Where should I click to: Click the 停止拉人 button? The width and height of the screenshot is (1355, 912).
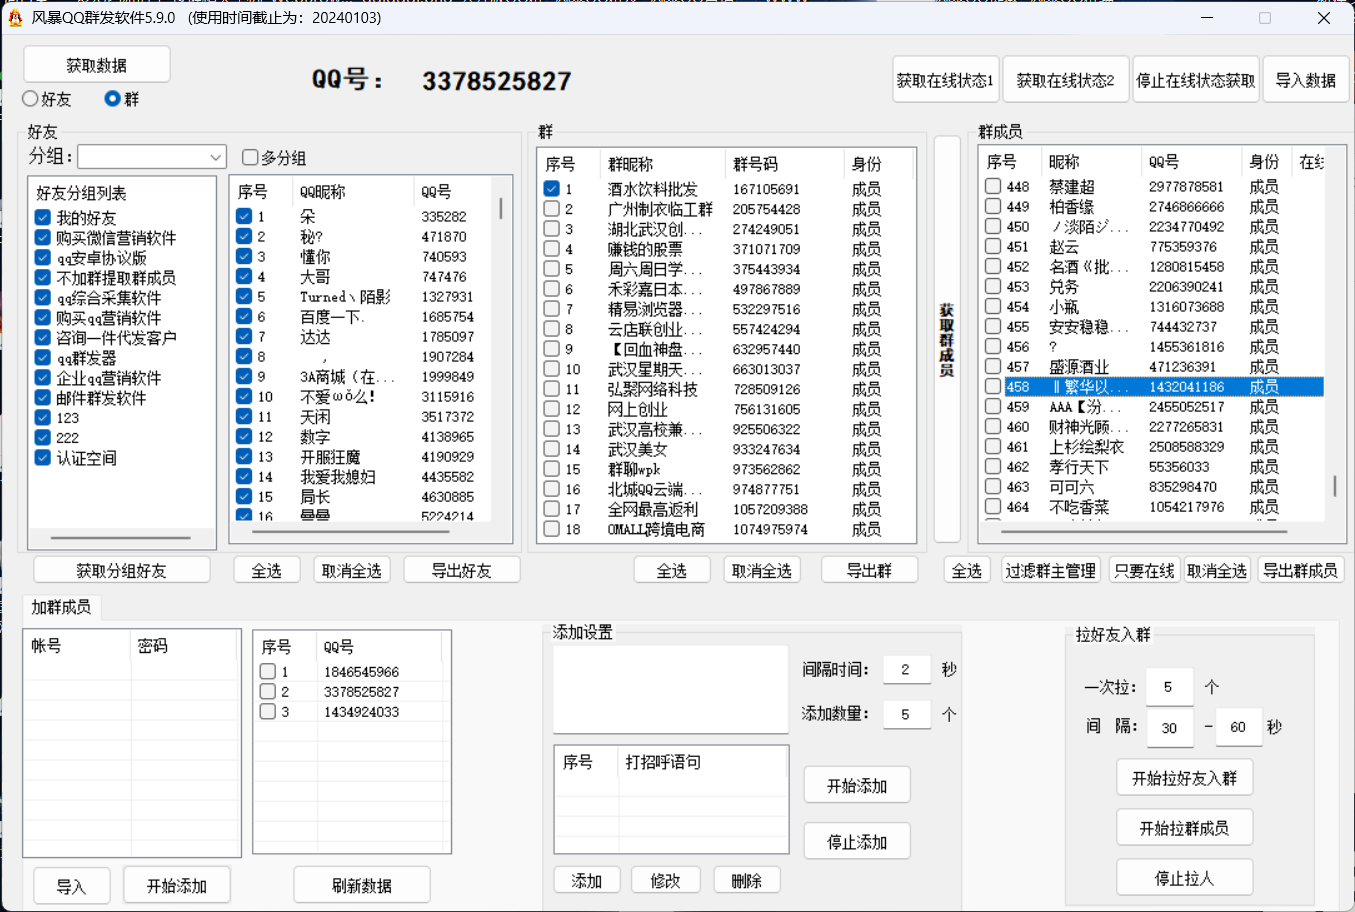(1184, 878)
